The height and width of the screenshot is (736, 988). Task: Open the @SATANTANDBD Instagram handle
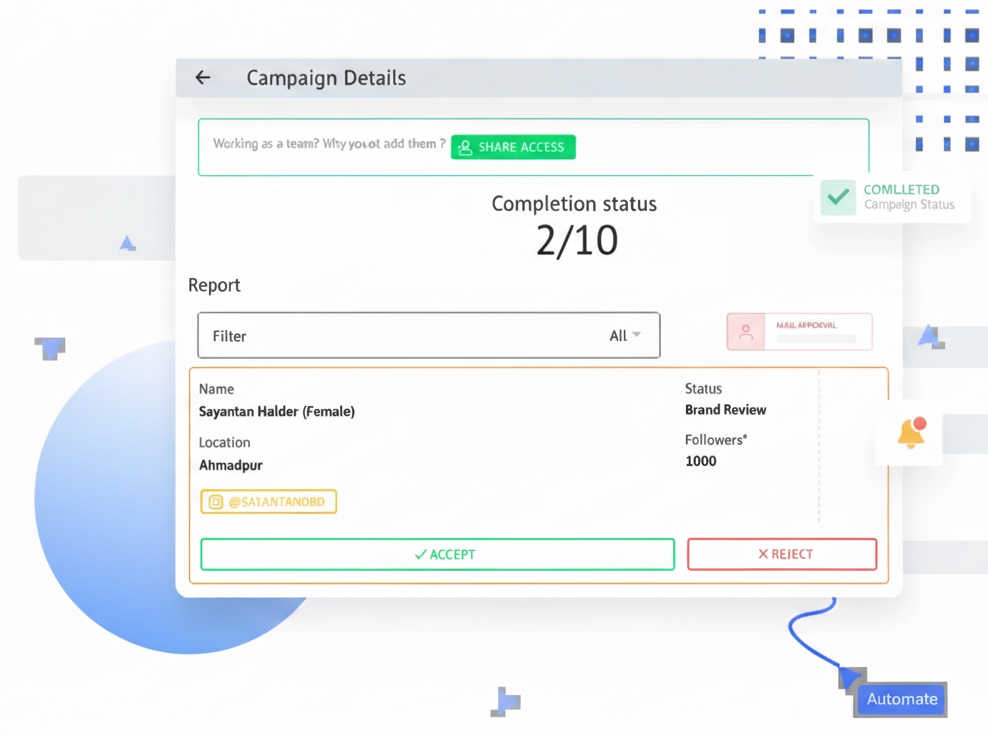(276, 502)
